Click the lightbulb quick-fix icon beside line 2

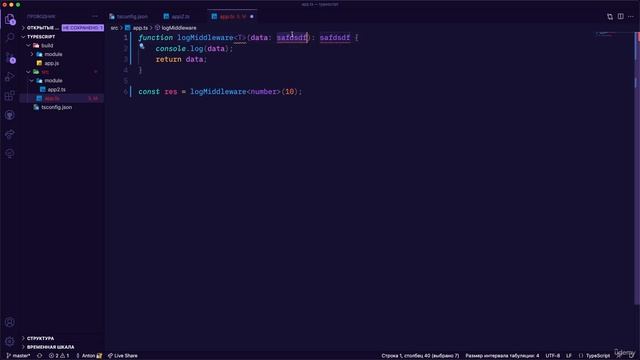pyautogui.click(x=142, y=46)
